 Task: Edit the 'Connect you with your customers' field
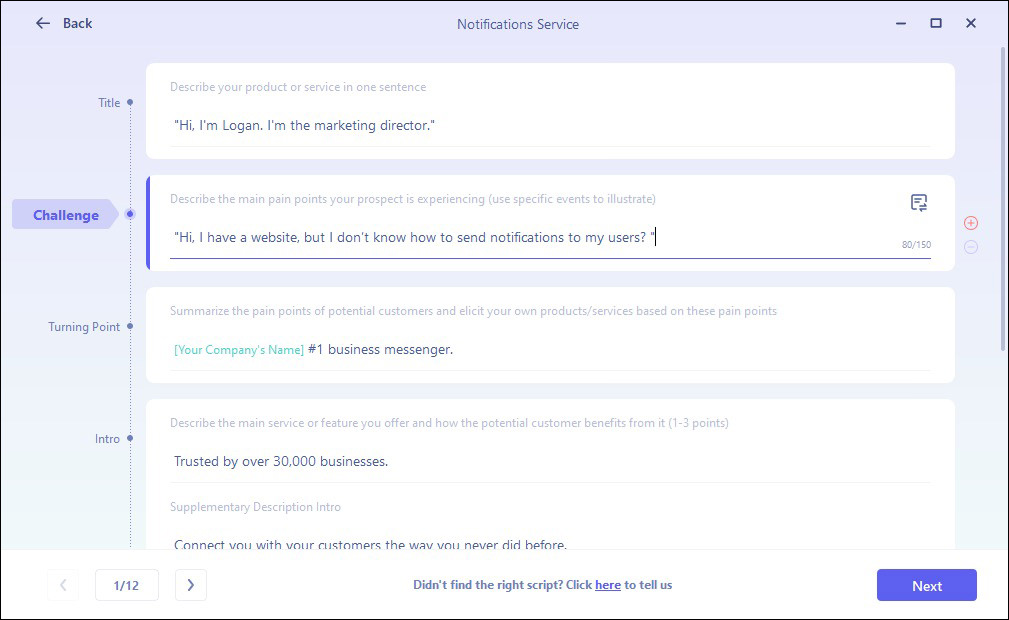[550, 542]
